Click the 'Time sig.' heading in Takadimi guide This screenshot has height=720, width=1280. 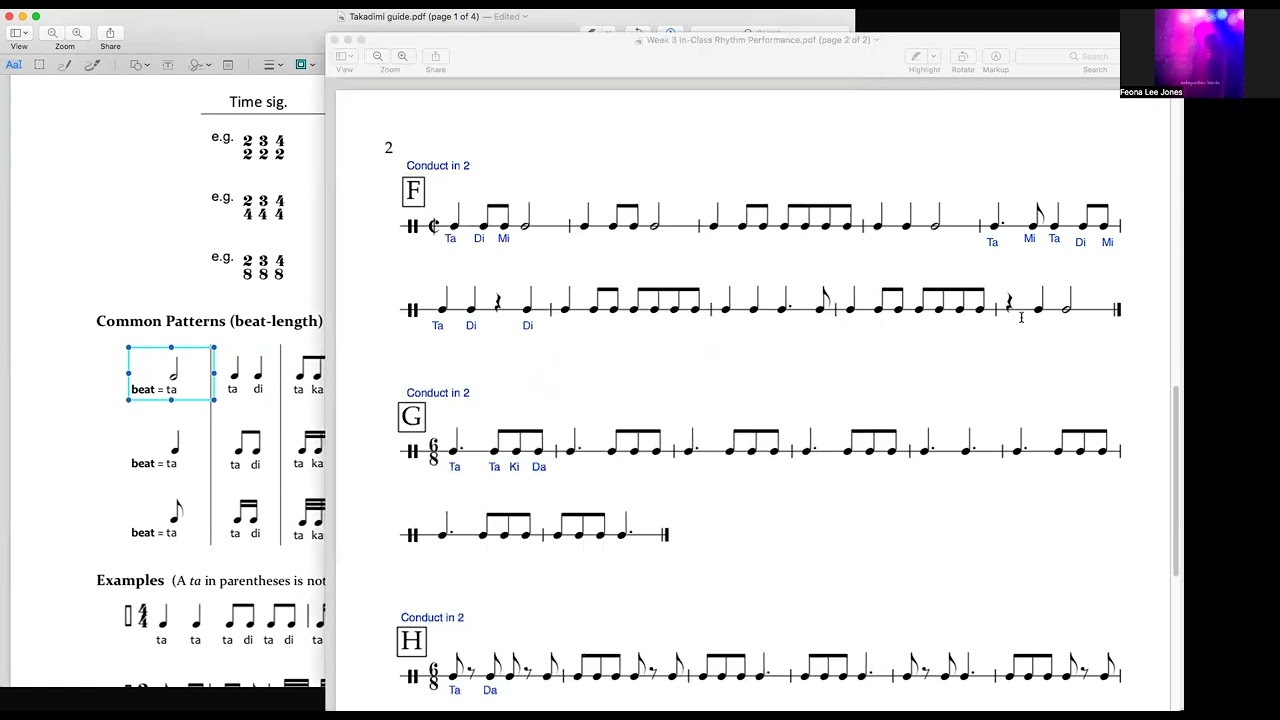coord(258,102)
